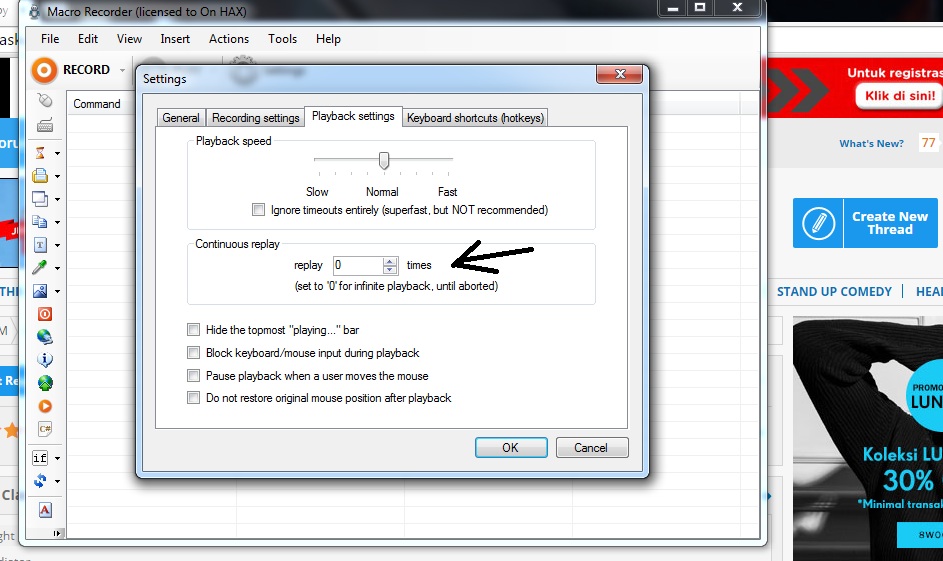Viewport: 943px width, 561px height.
Task: Click the C# script icon
Action: [x=44, y=429]
